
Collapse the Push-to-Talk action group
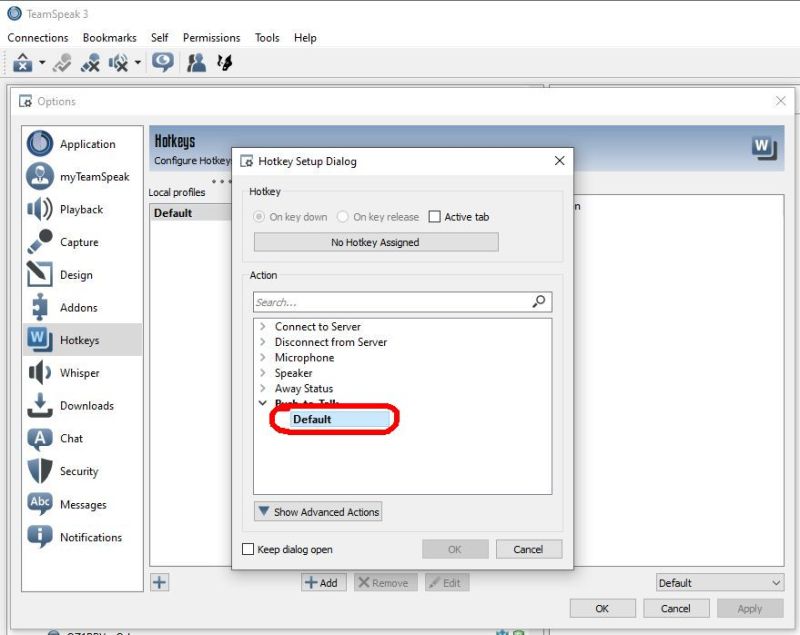[263, 403]
